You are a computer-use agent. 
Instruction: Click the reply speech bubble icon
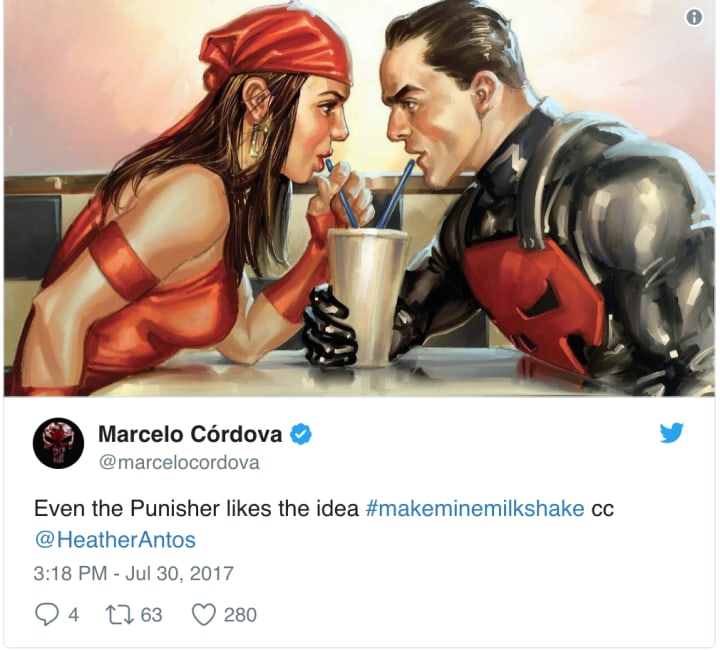point(46,614)
